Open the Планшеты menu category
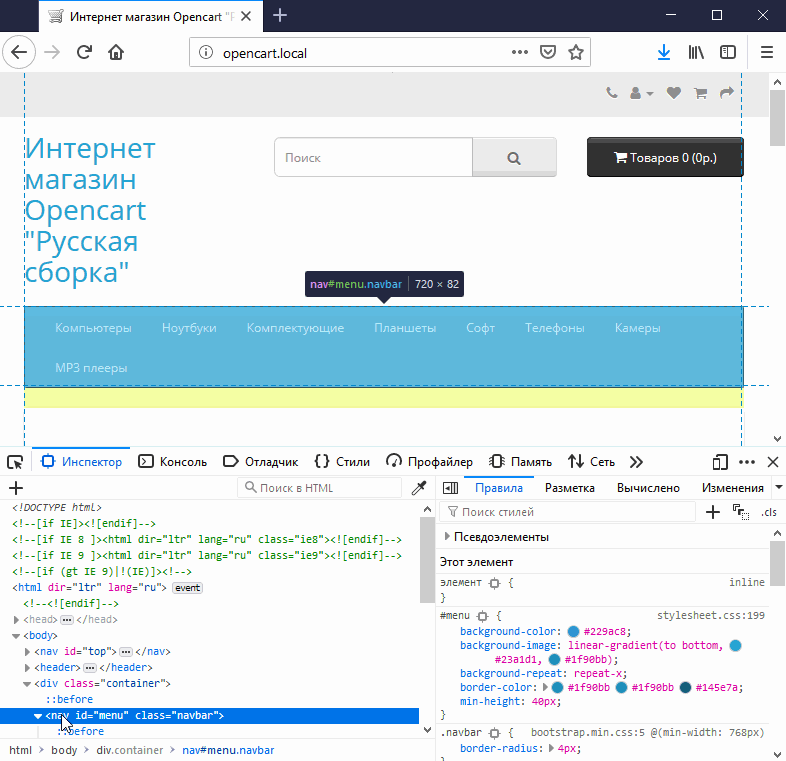Screen dimensions: 786x761 (x=405, y=328)
